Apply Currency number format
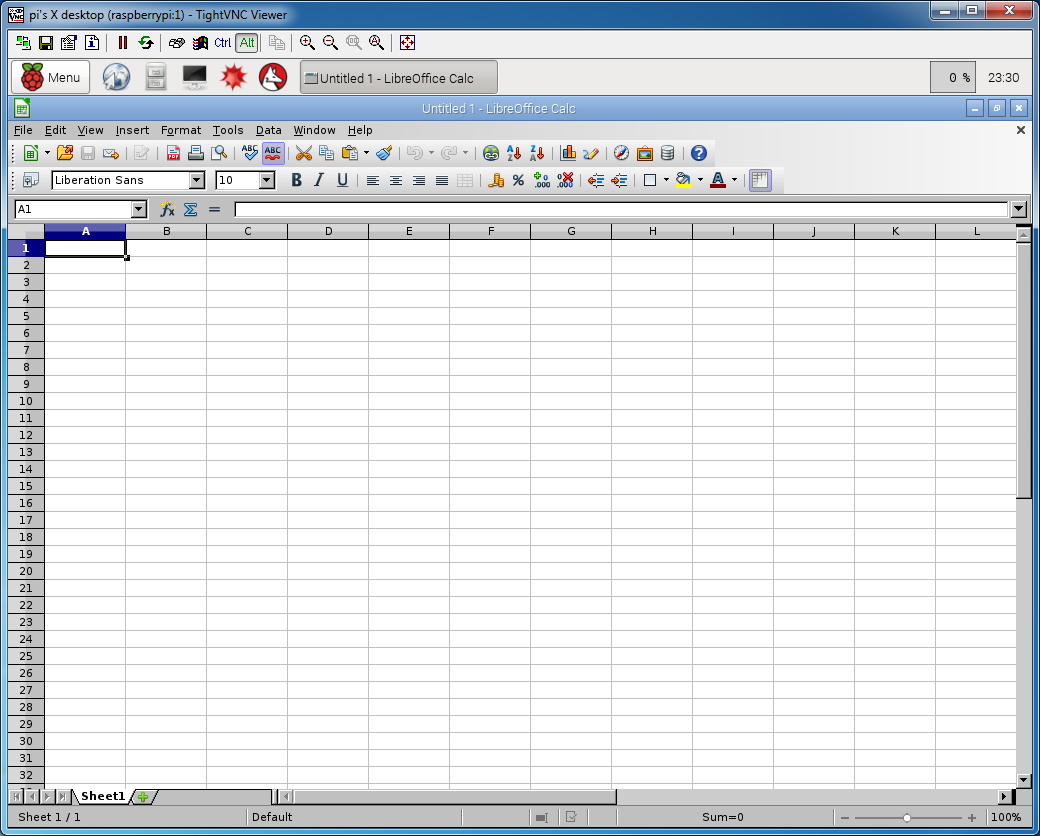Screen dimensions: 1040x836 pyautogui.click(x=495, y=180)
